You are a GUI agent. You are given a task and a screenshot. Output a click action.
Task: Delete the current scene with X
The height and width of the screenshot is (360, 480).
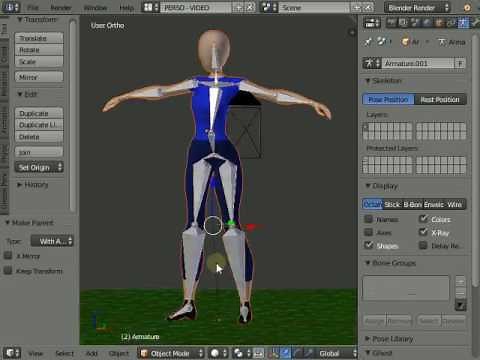[x=368, y=7]
